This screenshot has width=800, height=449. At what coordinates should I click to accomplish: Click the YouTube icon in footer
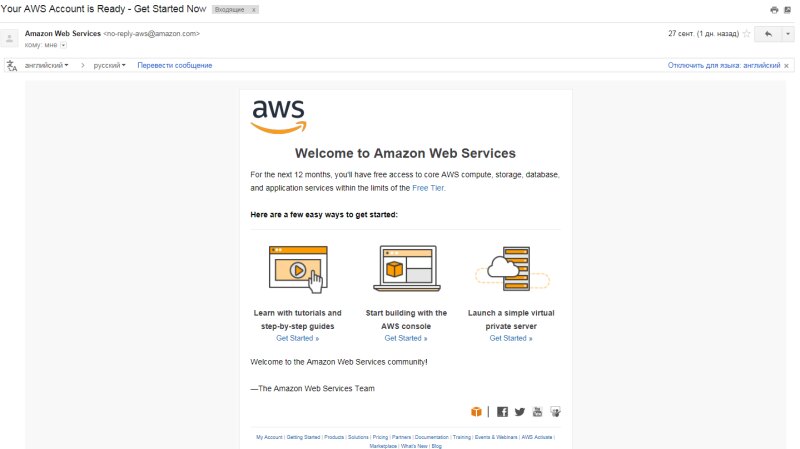[537, 411]
